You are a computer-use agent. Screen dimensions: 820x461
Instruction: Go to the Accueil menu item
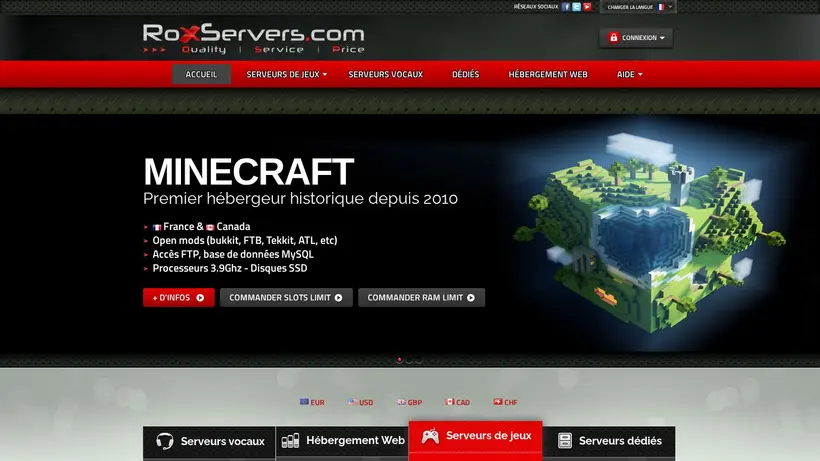pos(201,74)
